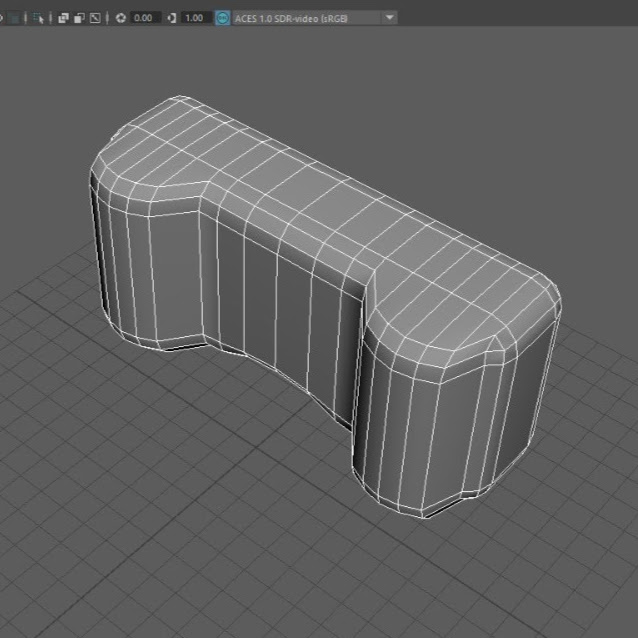Click the exposure aperture icon

point(120,18)
